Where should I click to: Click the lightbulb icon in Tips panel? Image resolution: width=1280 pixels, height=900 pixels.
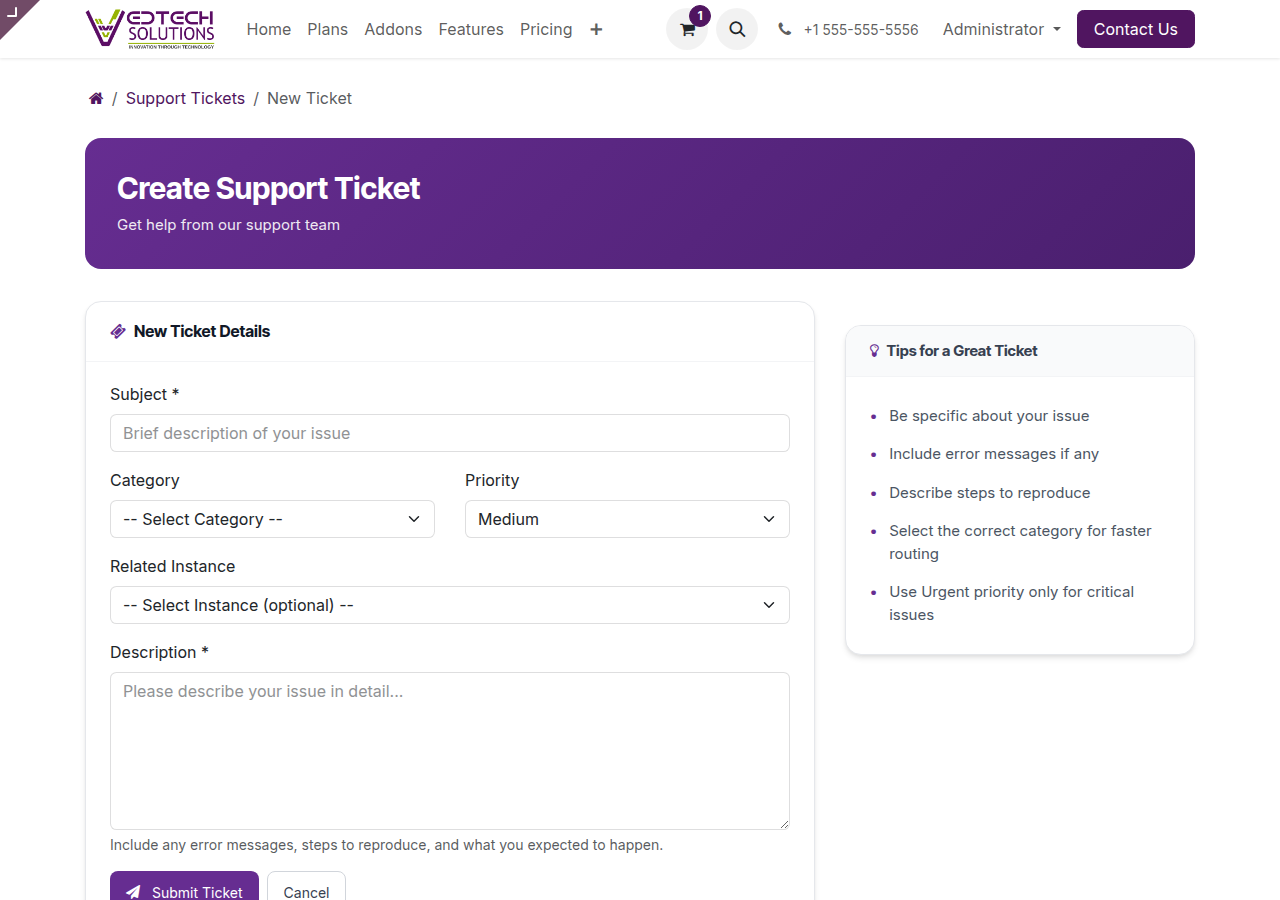pos(874,350)
